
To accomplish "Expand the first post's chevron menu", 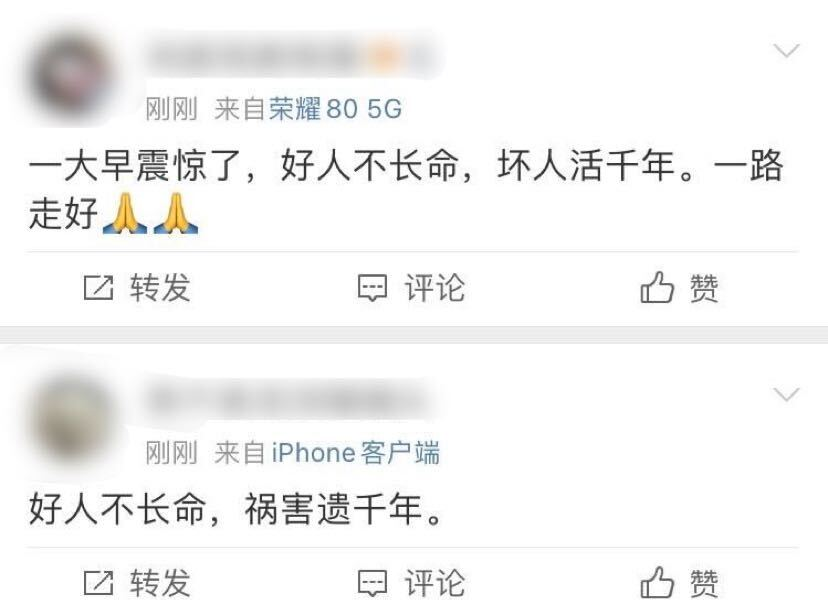I will pos(786,51).
